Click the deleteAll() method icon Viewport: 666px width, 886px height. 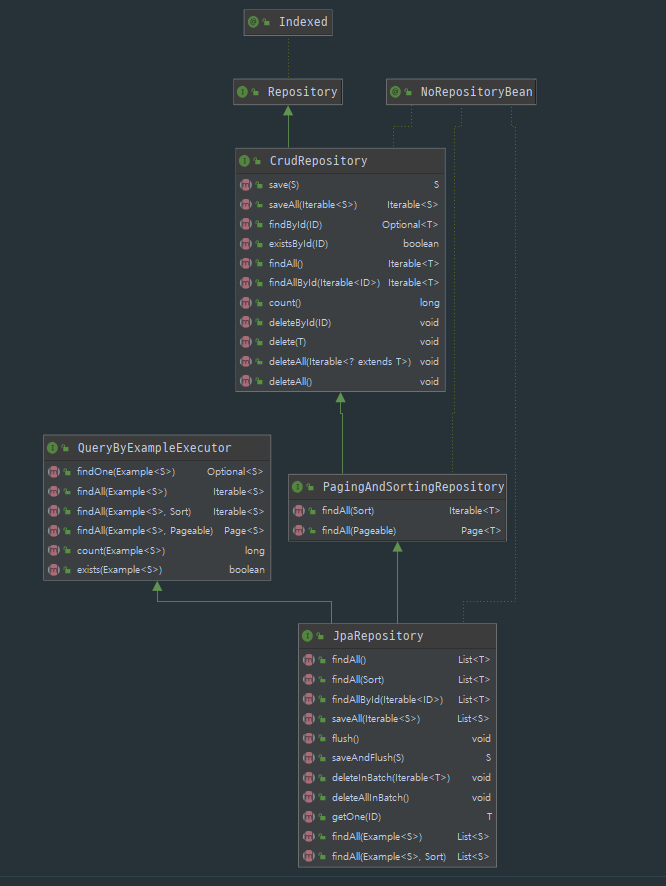[245, 381]
